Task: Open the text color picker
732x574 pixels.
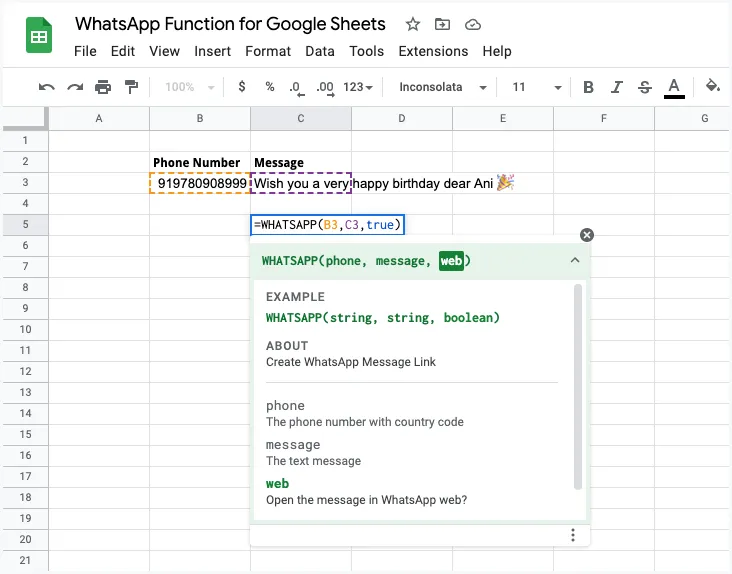Action: pos(674,87)
